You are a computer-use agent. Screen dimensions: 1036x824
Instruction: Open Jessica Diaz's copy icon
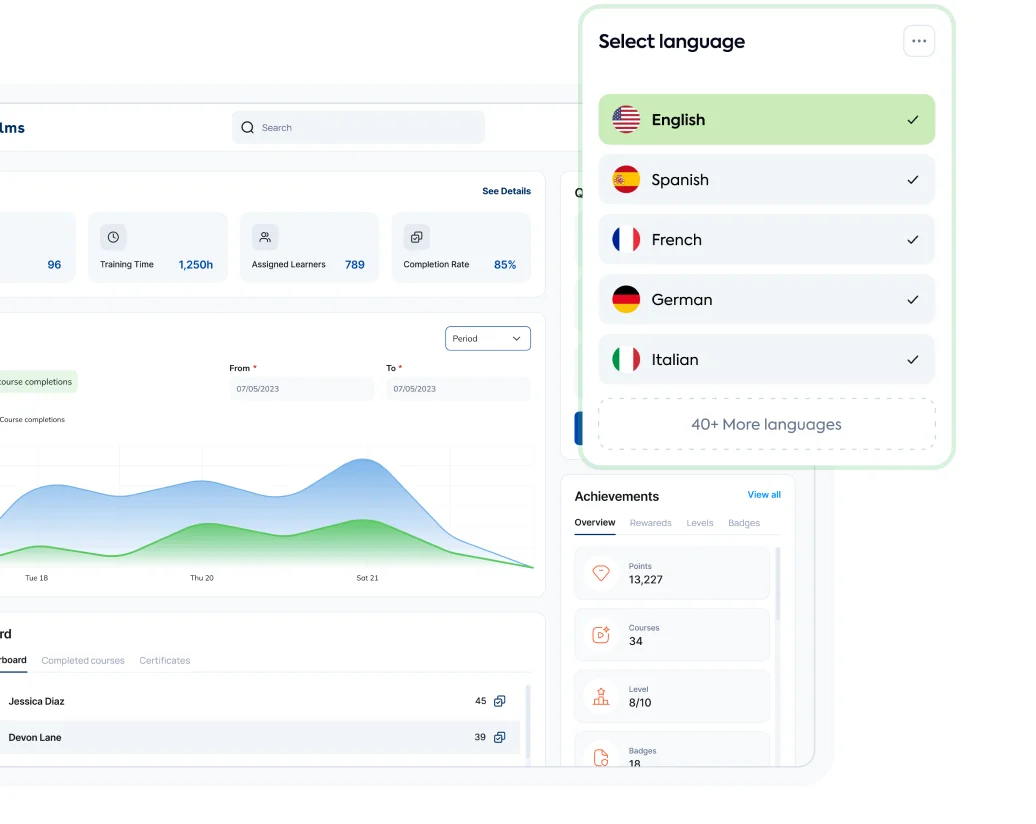pos(500,701)
